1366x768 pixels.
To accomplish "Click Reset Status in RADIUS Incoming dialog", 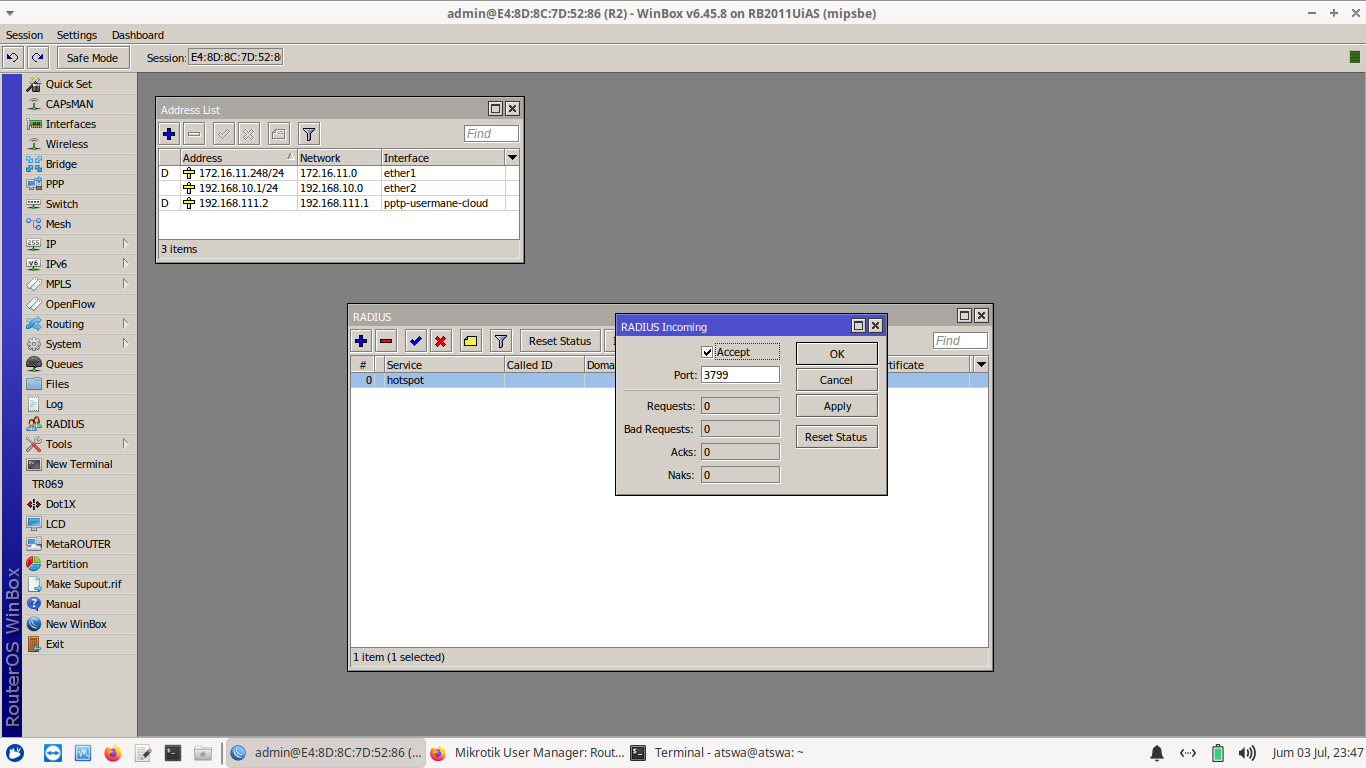I will tap(837, 437).
